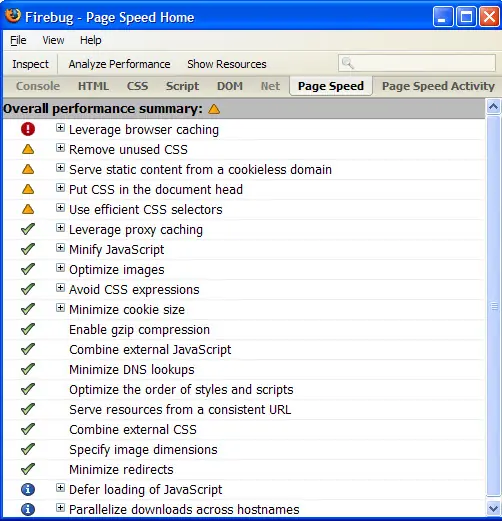Open the File menu
The width and height of the screenshot is (502, 521).
pyautogui.click(x=18, y=40)
